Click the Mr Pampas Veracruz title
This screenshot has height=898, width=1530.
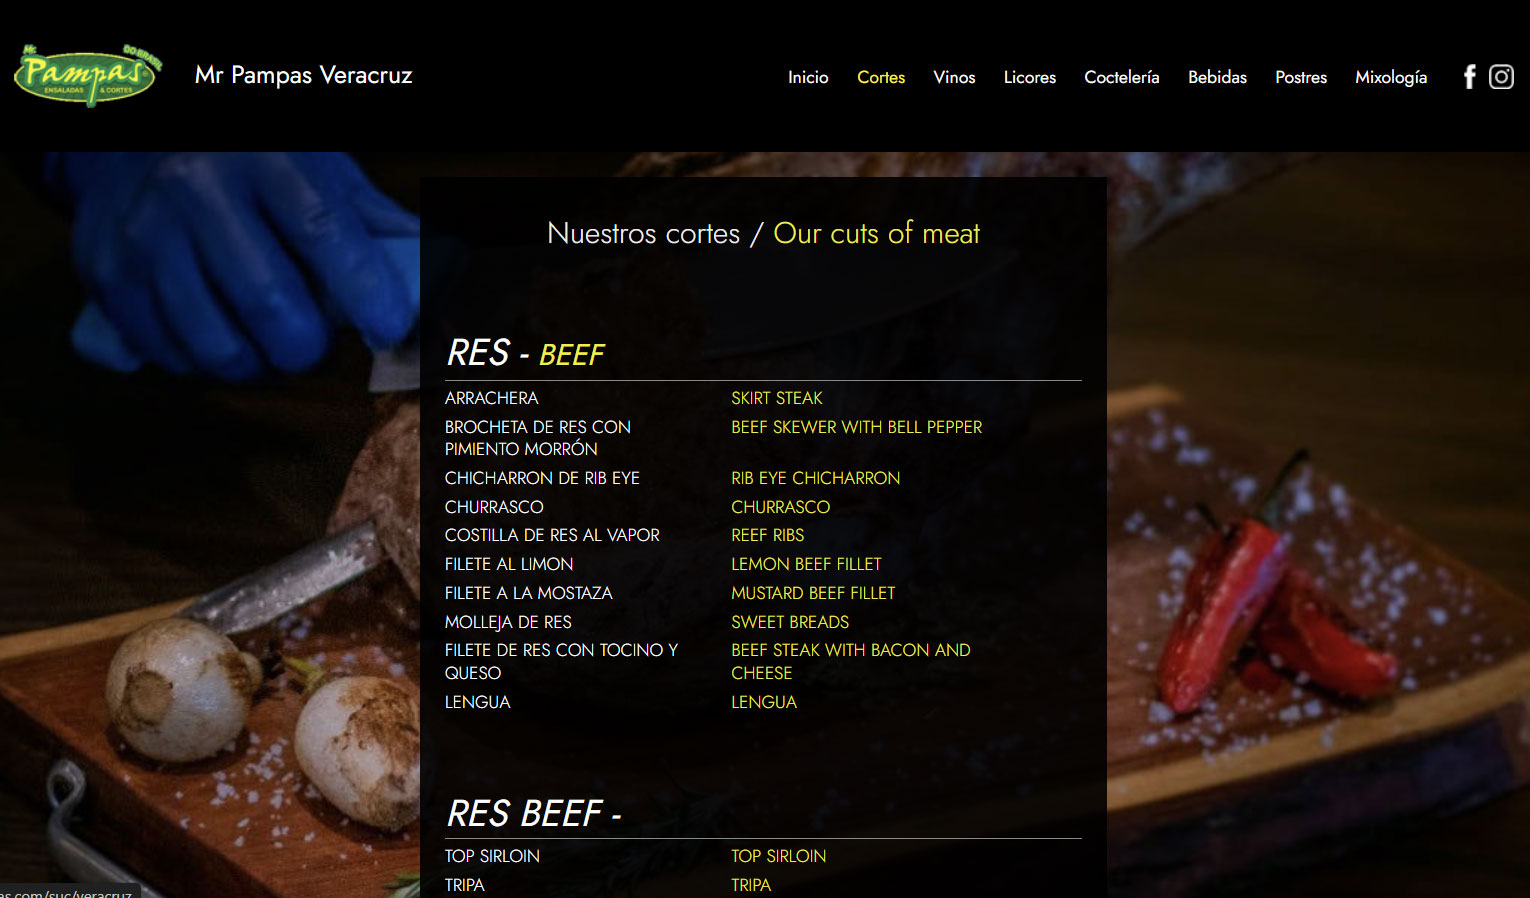click(x=304, y=75)
